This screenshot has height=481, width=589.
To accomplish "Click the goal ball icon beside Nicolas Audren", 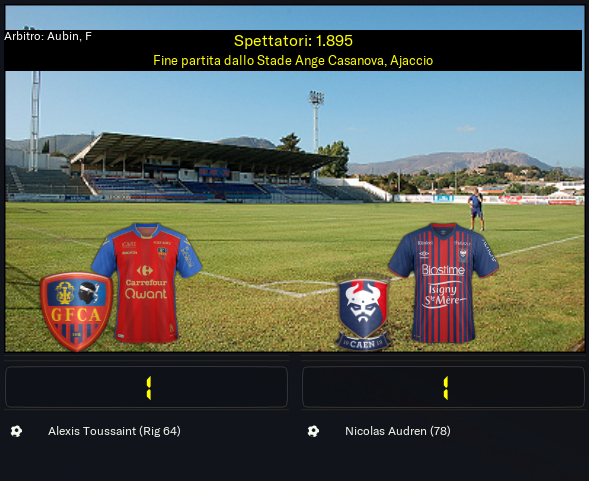I will (313, 431).
